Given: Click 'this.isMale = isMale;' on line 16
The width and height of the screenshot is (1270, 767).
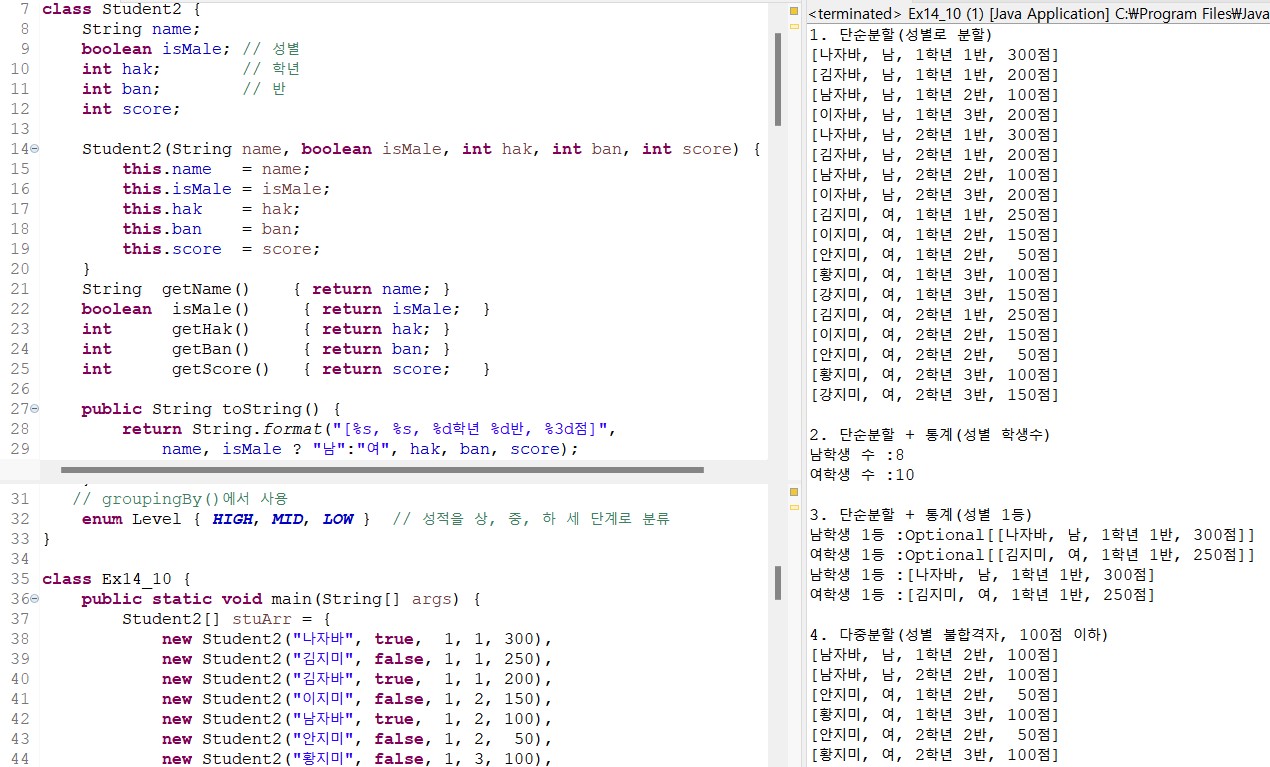Looking at the screenshot, I should coord(226,189).
